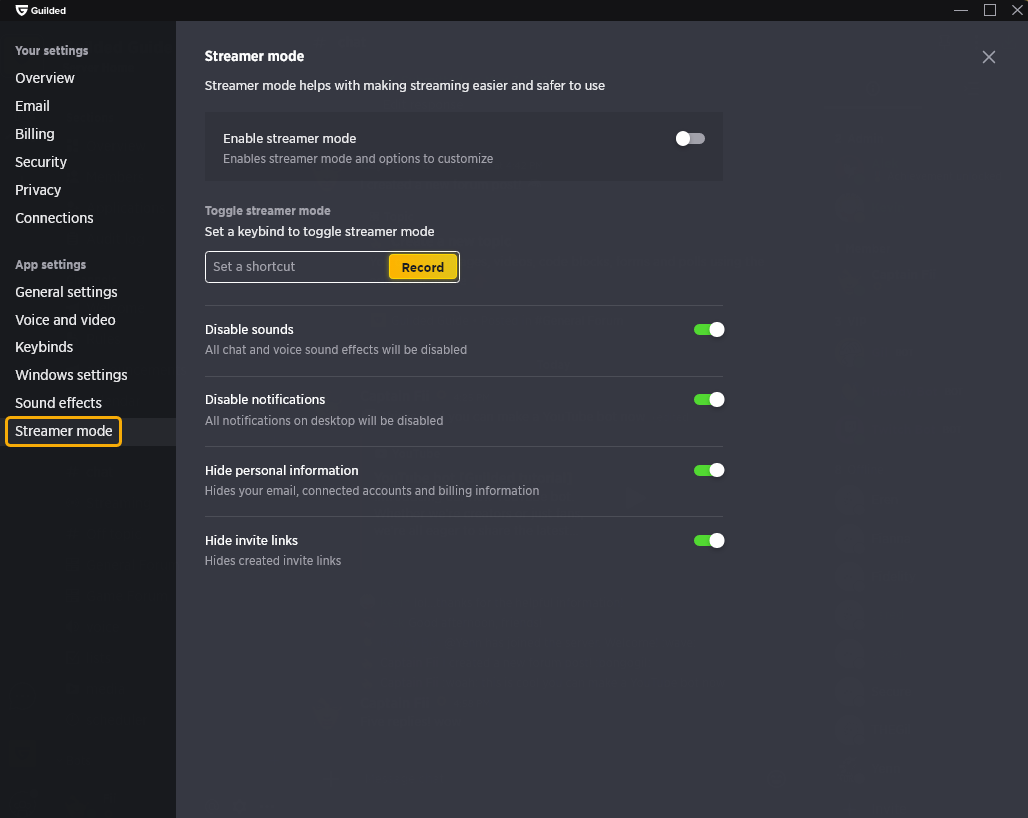Click 'Hides created invite links' description
The width and height of the screenshot is (1028, 818).
273,561
